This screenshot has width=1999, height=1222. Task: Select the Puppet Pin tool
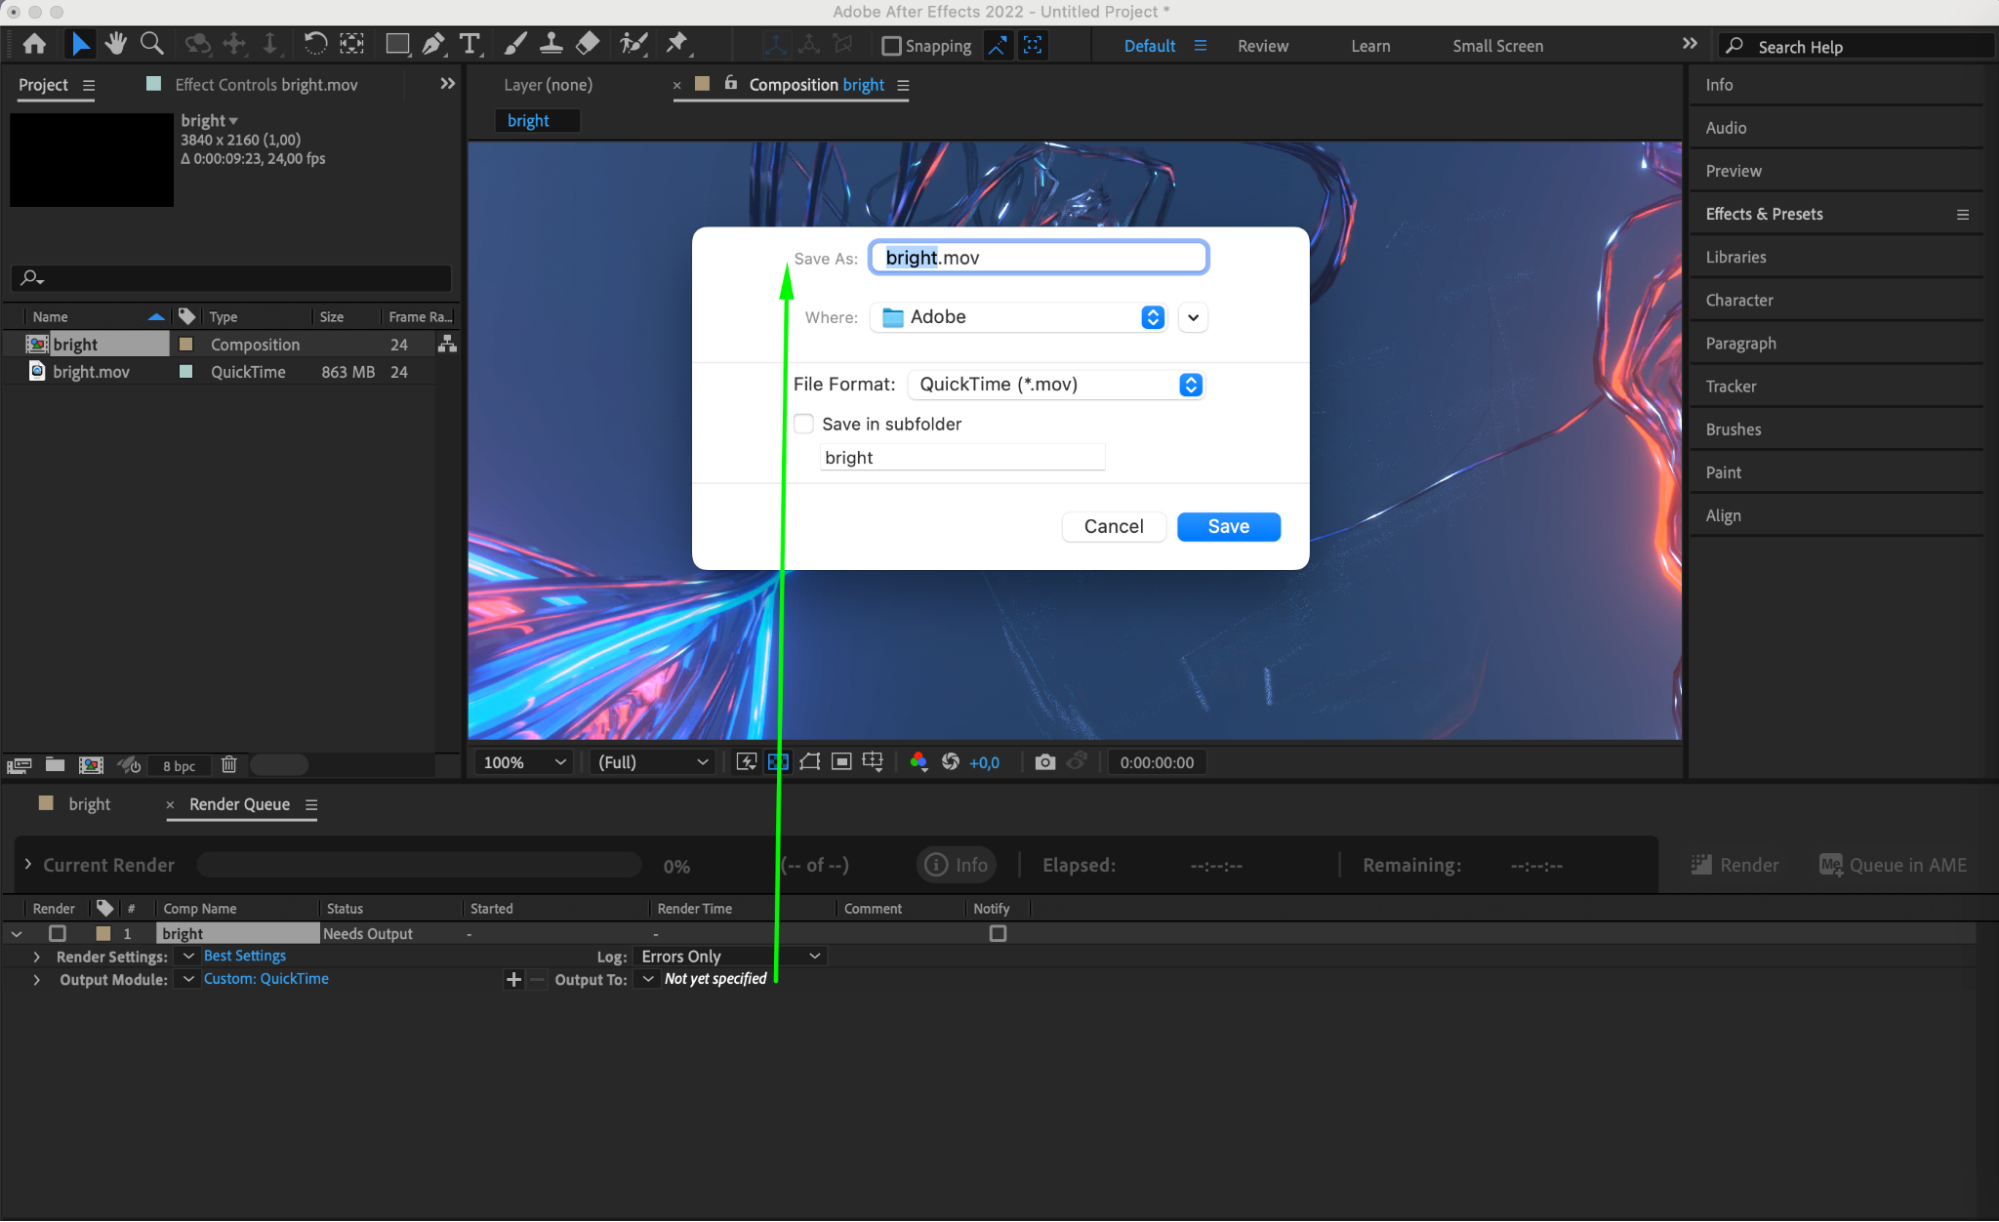[x=677, y=44]
